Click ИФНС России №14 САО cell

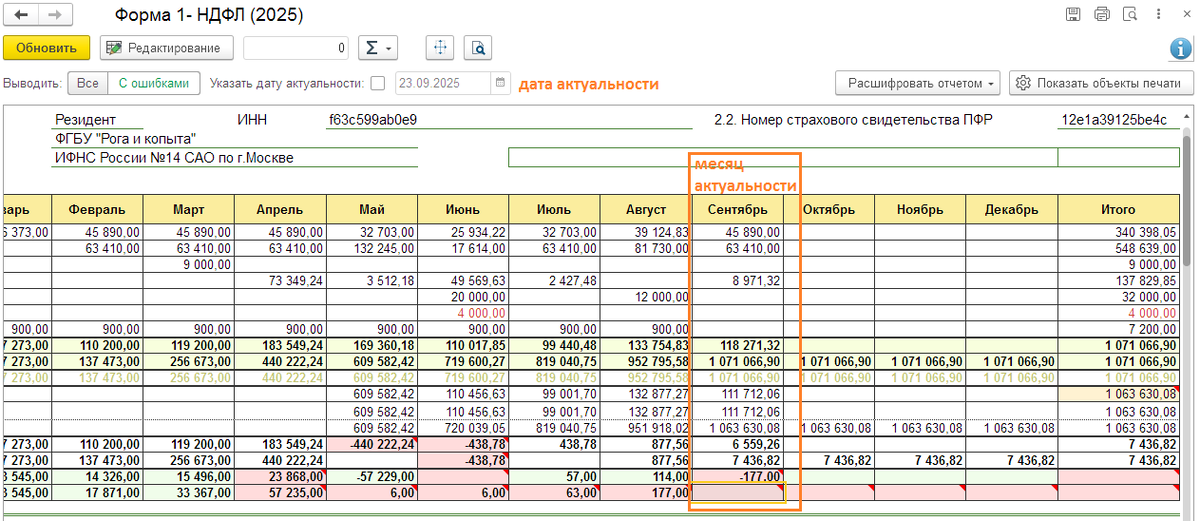coord(234,157)
